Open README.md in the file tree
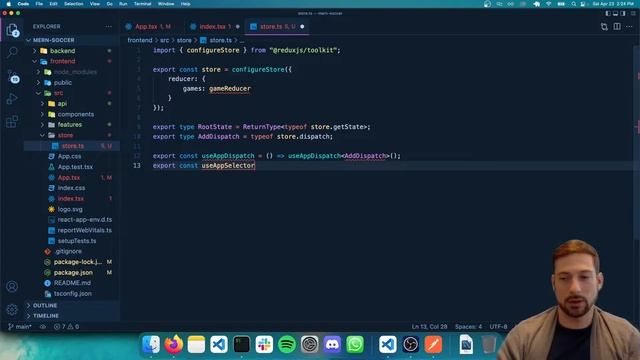640x360 pixels. click(x=72, y=283)
